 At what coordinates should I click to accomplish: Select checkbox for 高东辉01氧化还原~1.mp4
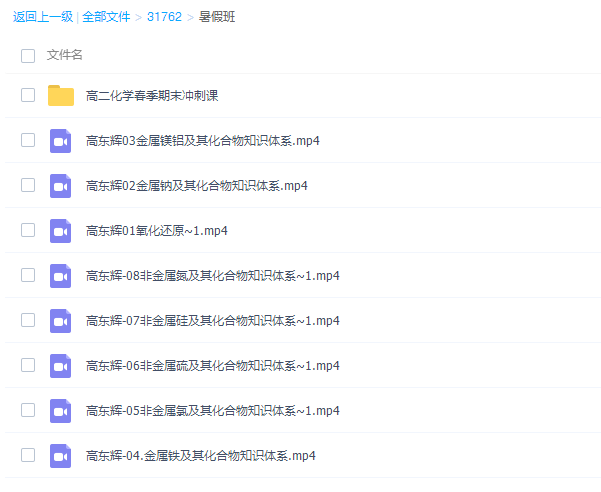28,230
